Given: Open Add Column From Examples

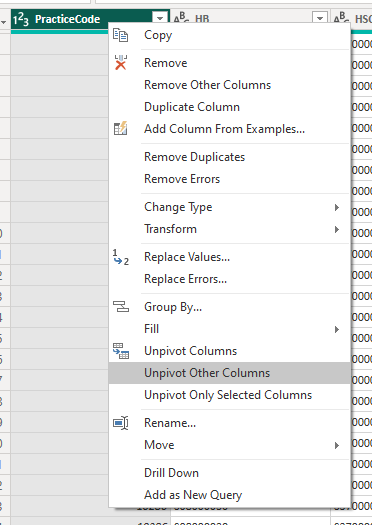Looking at the screenshot, I should (x=229, y=129).
